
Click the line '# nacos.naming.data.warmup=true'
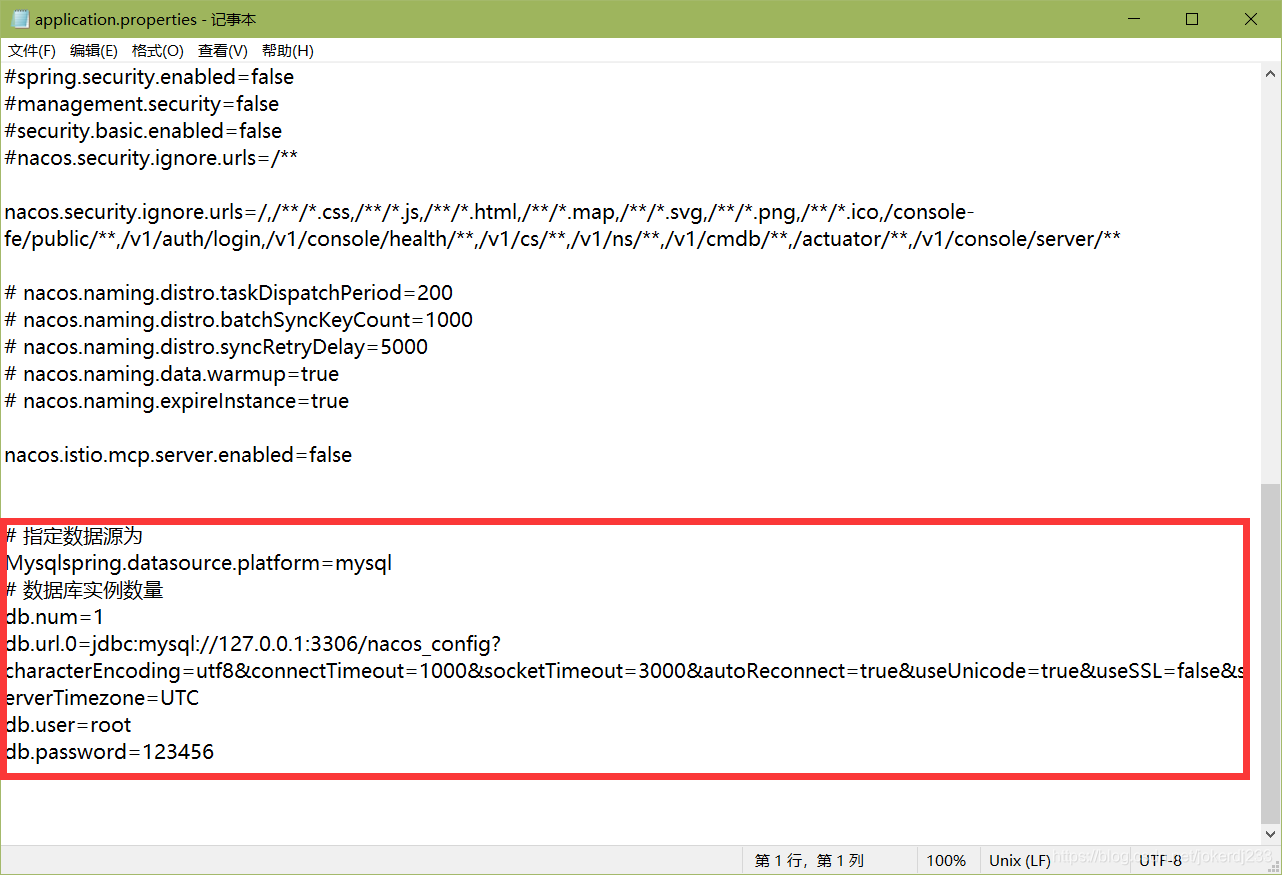click(x=172, y=374)
